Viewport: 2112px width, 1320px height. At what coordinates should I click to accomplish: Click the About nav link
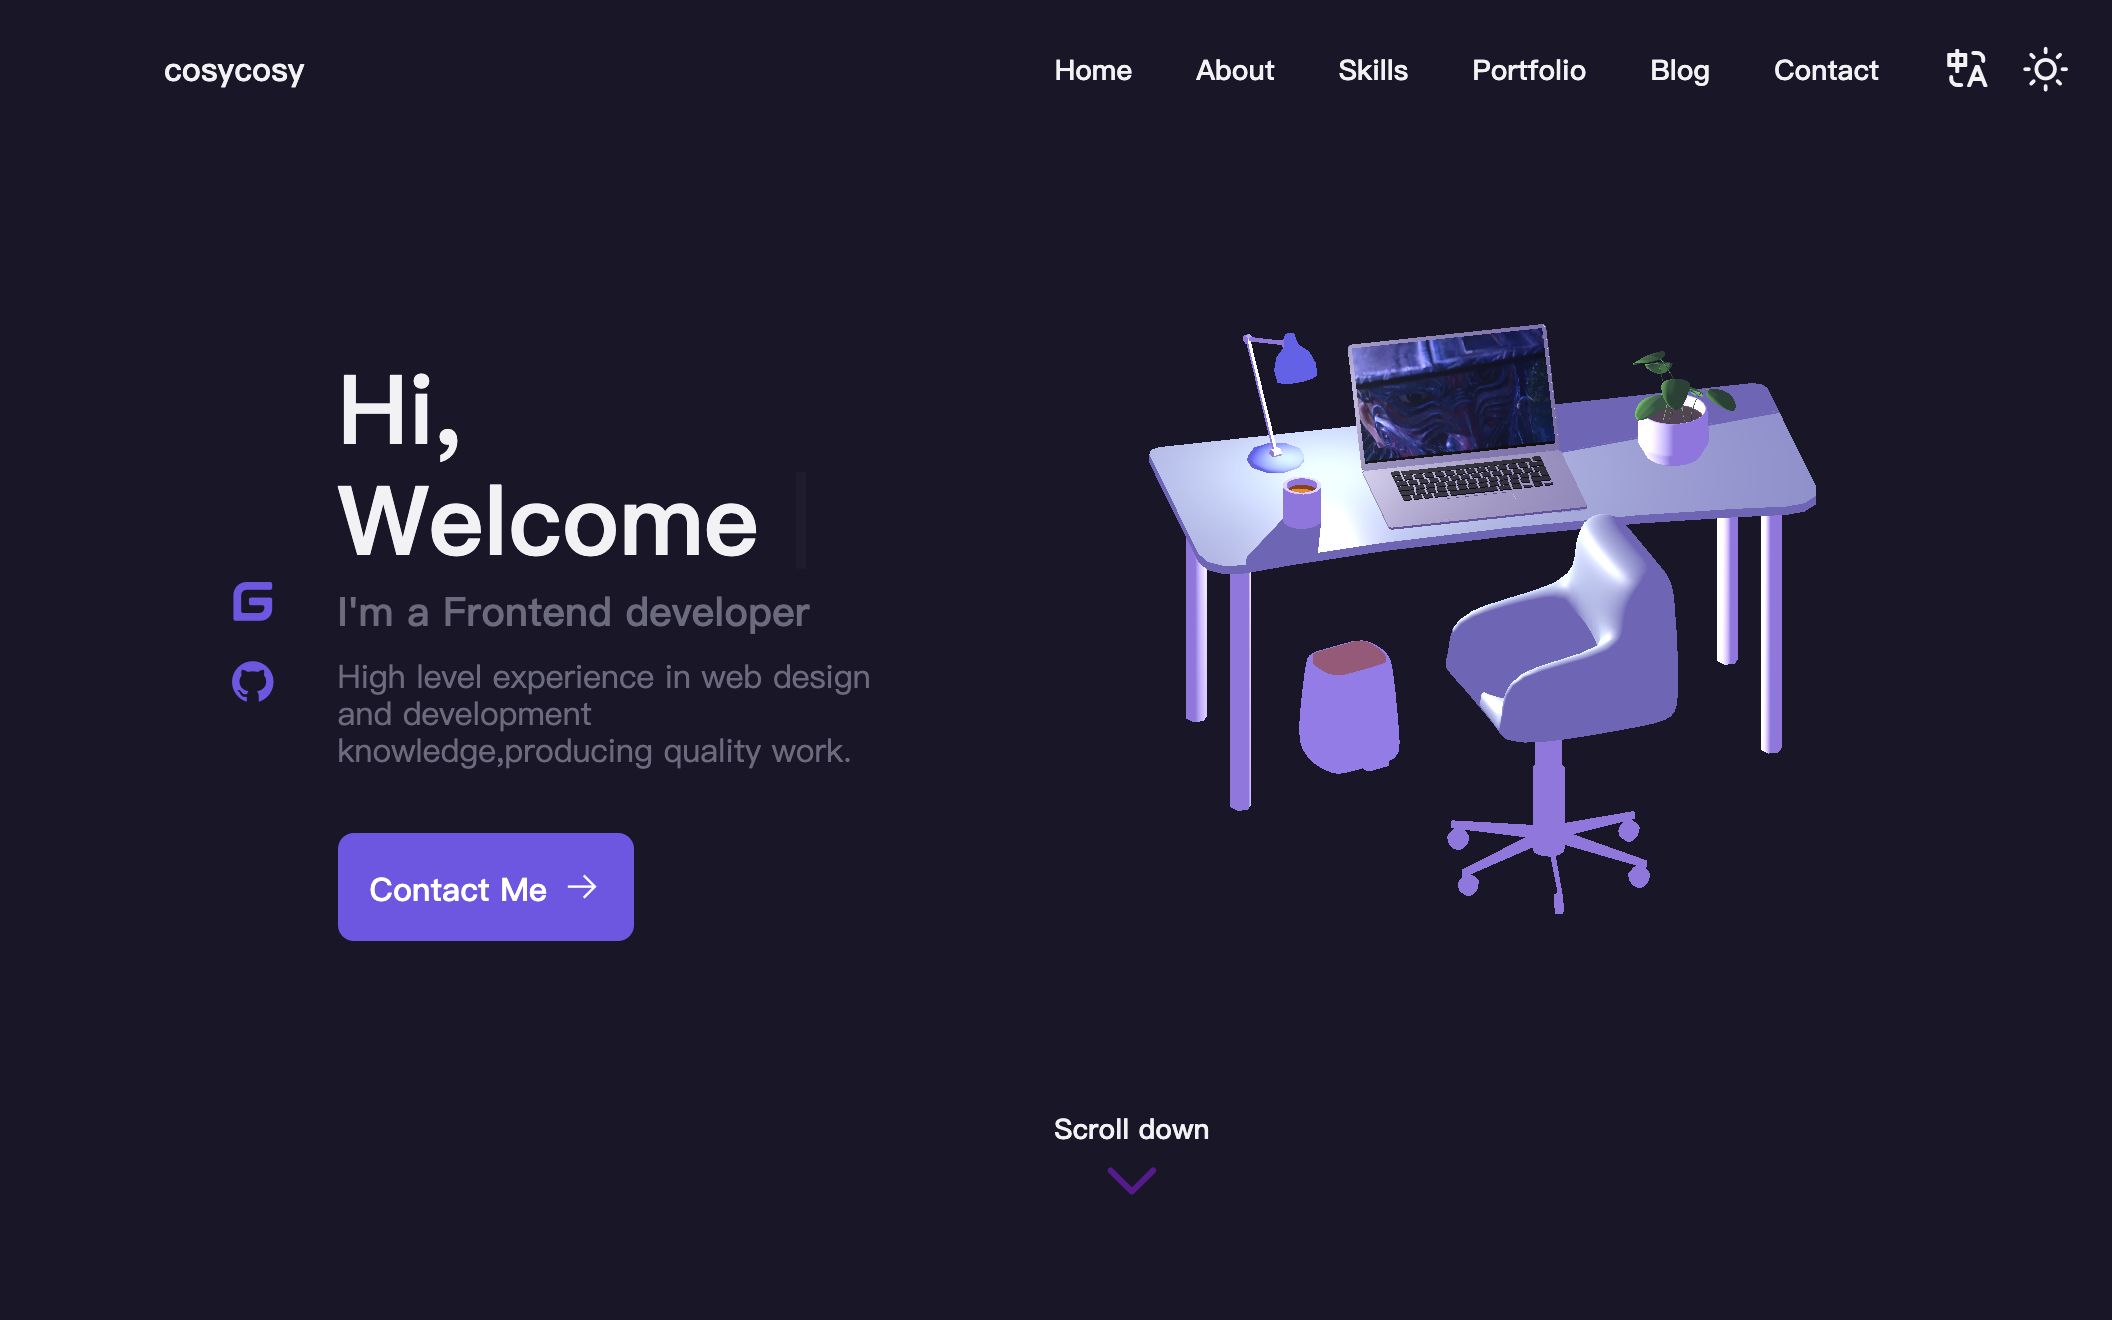coord(1233,68)
